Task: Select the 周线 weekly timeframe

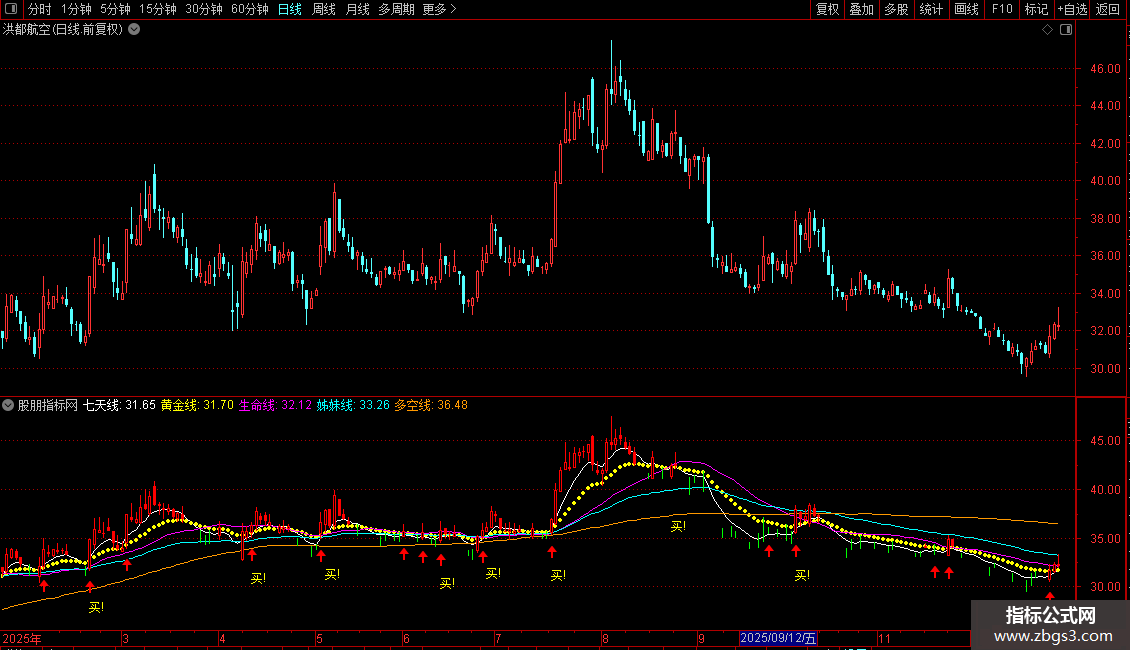Action: tap(324, 9)
